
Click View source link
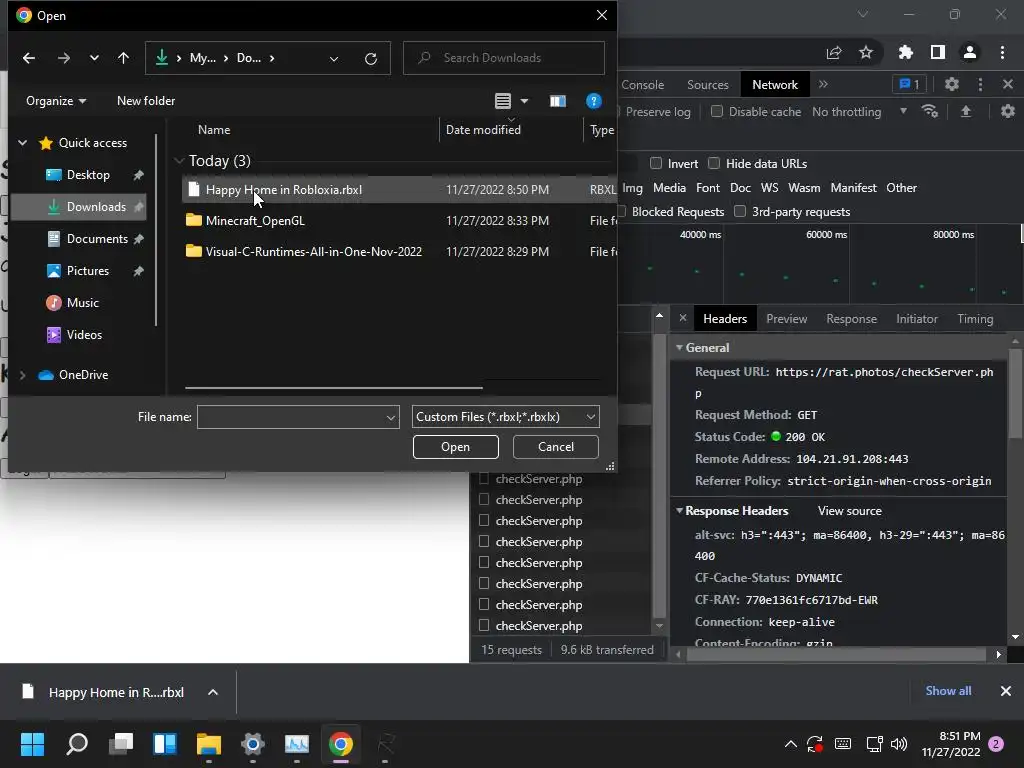(850, 511)
